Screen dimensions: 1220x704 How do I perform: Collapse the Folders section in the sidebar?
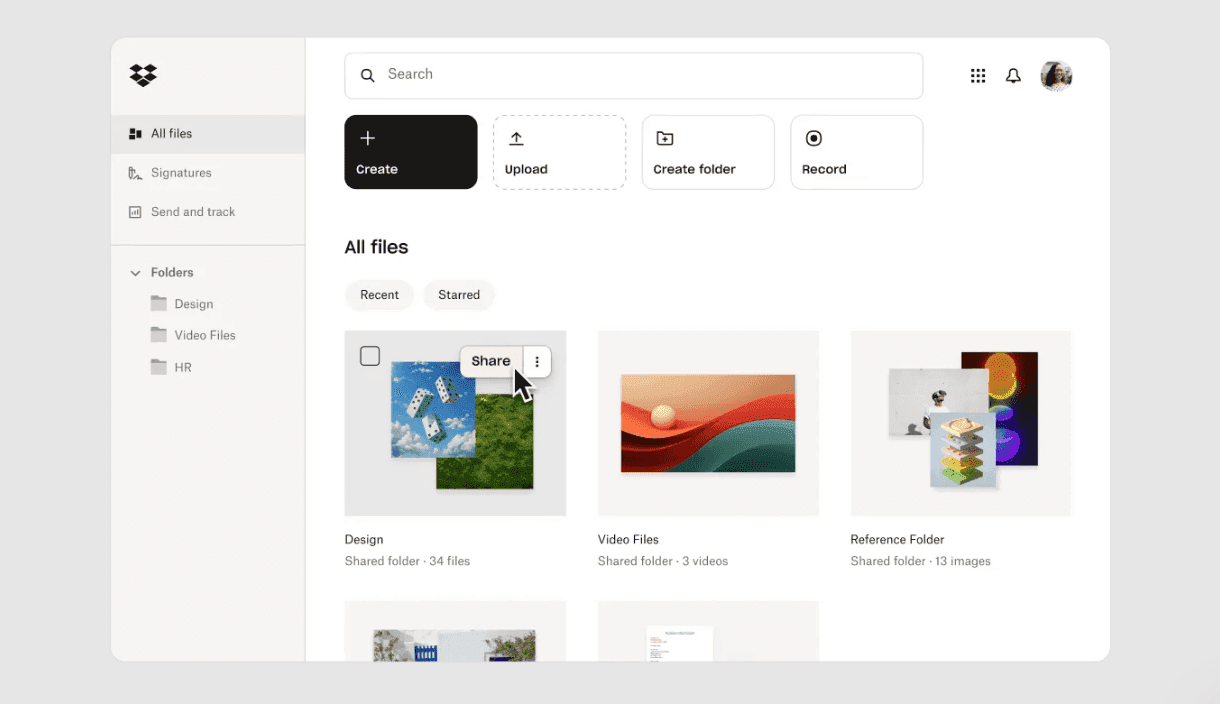tap(135, 272)
